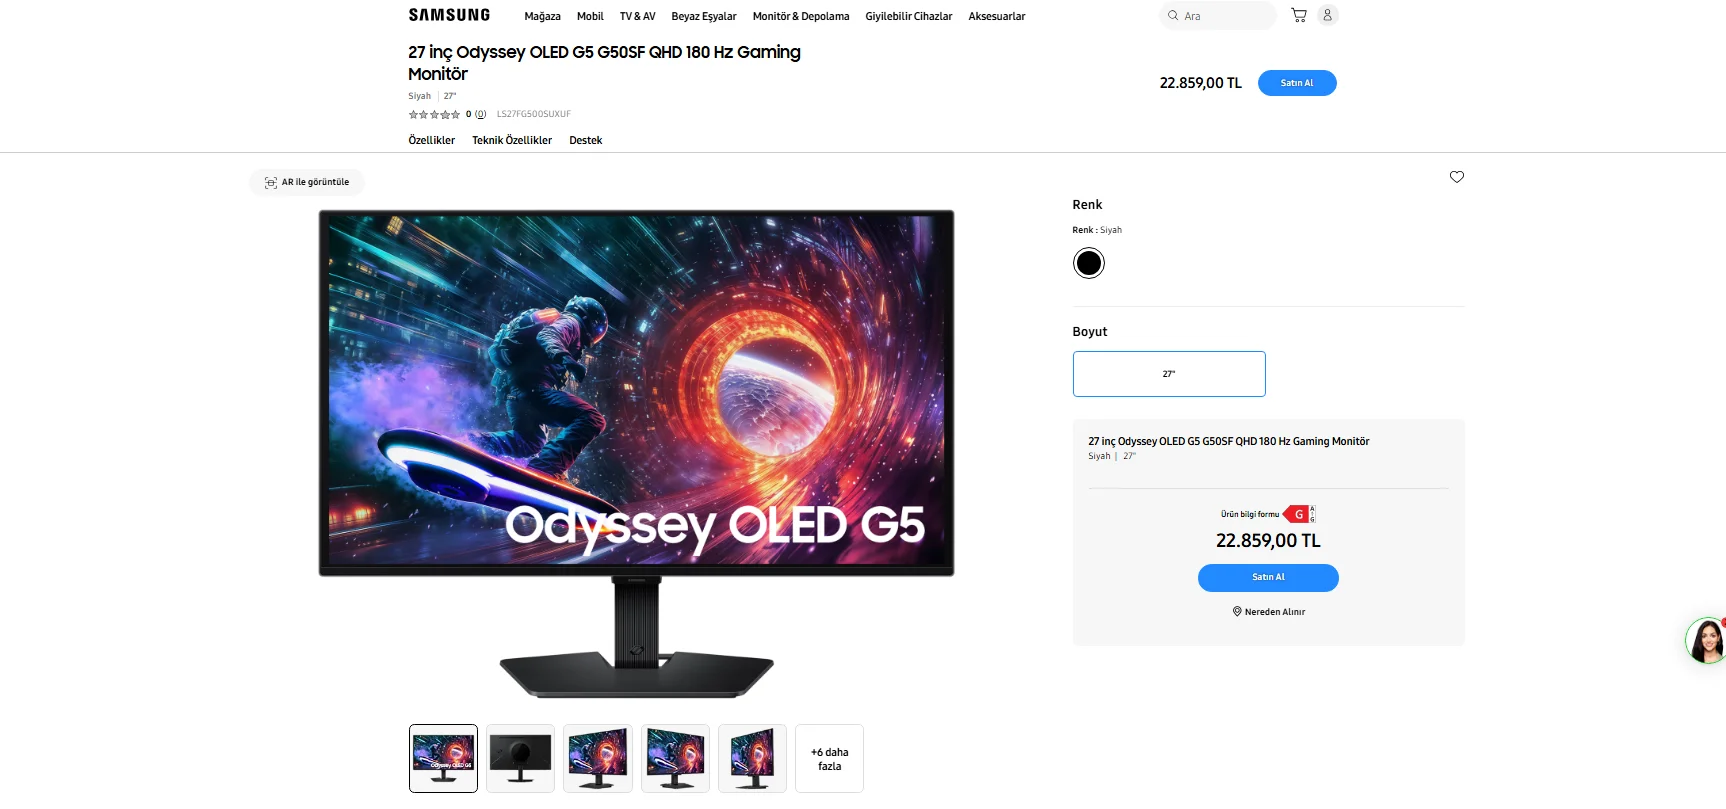Open the user account icon
This screenshot has height=809, width=1726.
tap(1327, 15)
